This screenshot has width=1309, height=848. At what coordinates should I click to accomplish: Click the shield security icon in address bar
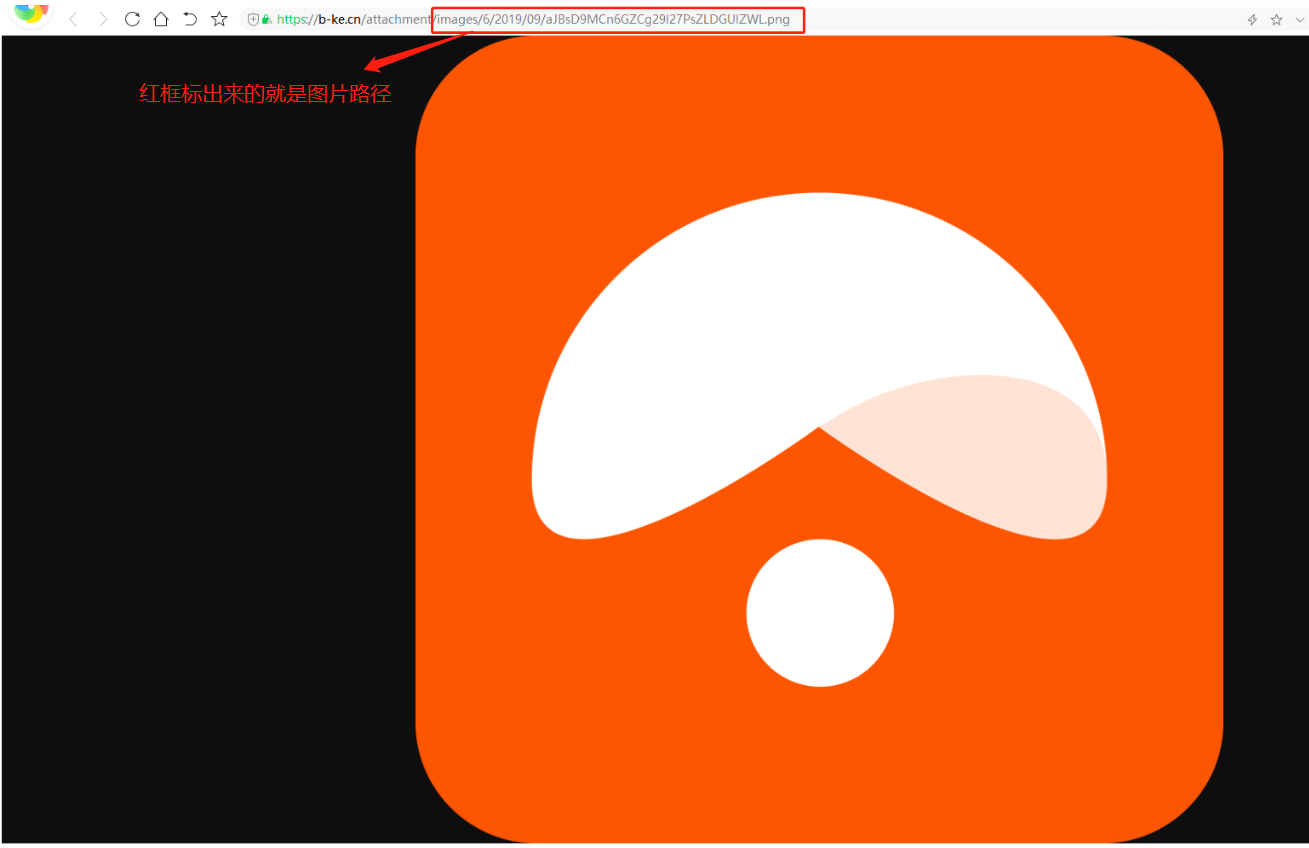pos(252,19)
